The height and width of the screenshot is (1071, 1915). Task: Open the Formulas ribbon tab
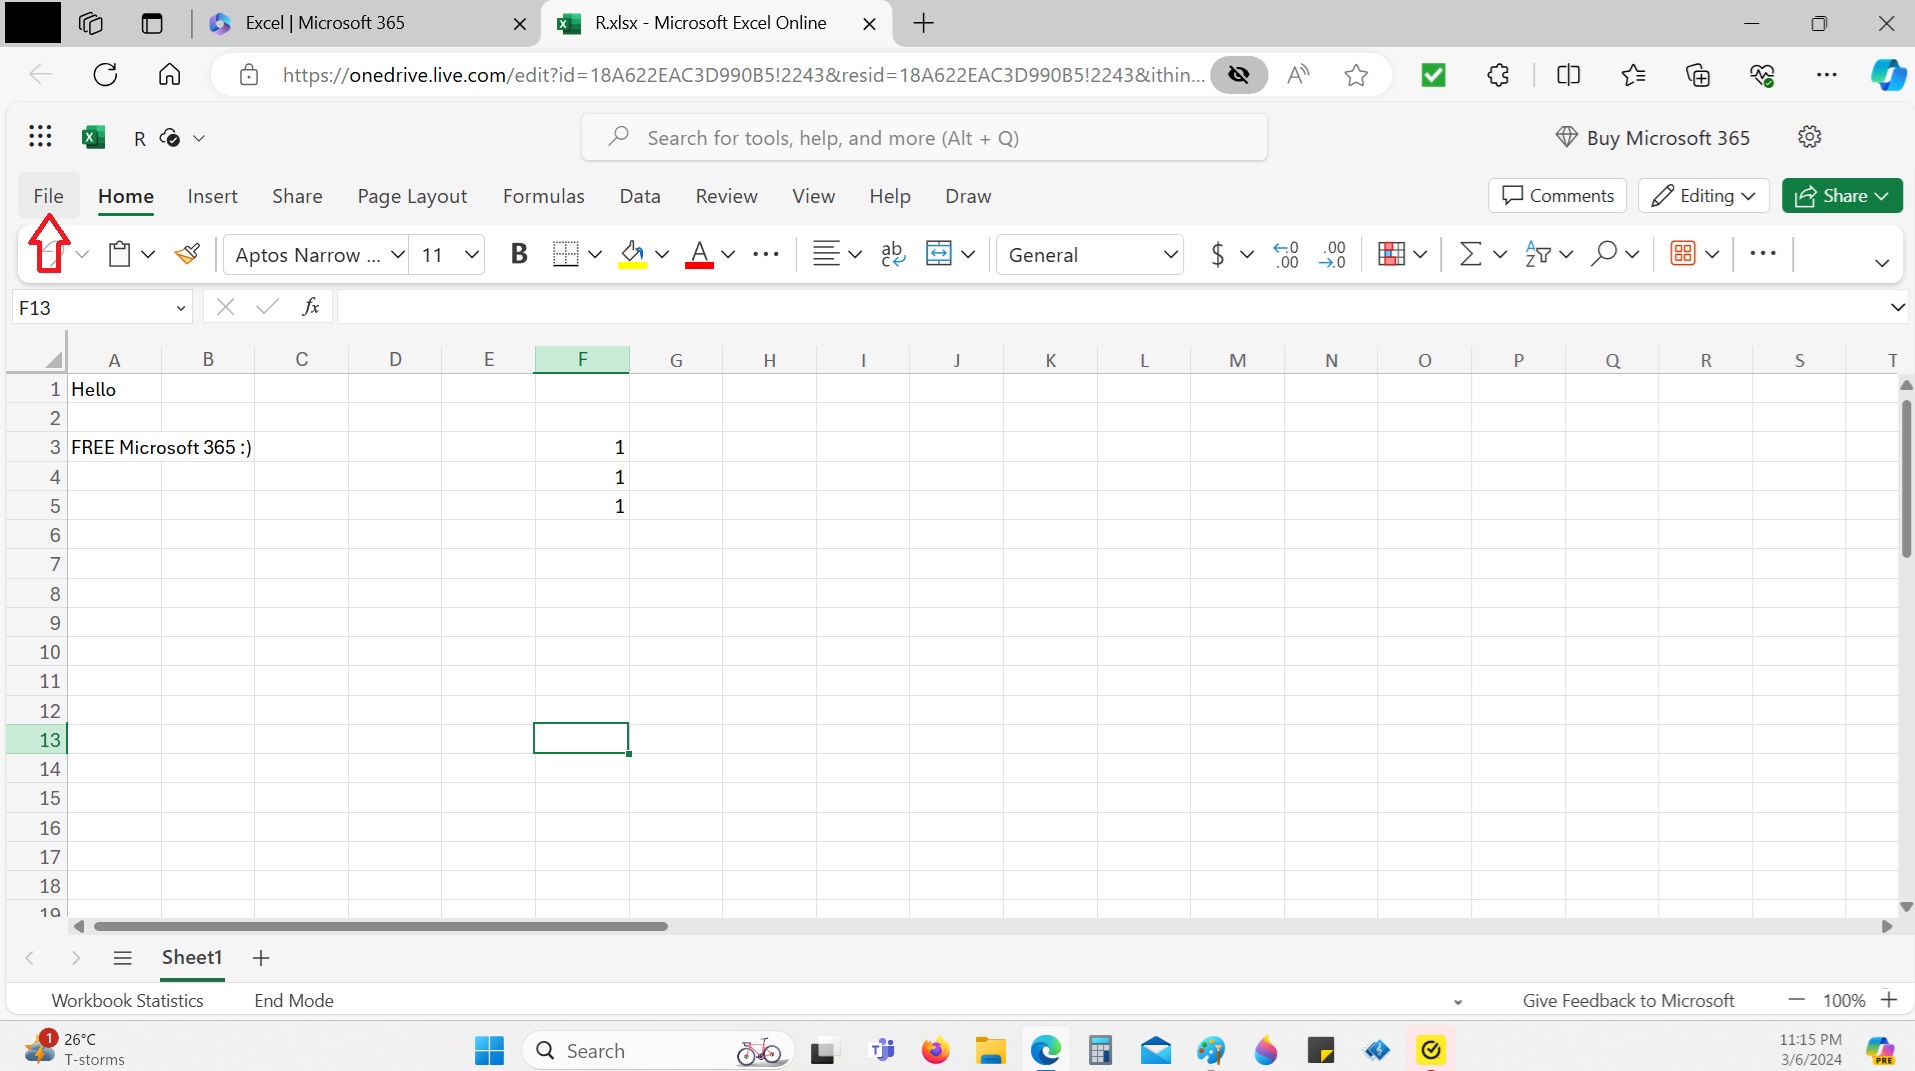tap(543, 196)
